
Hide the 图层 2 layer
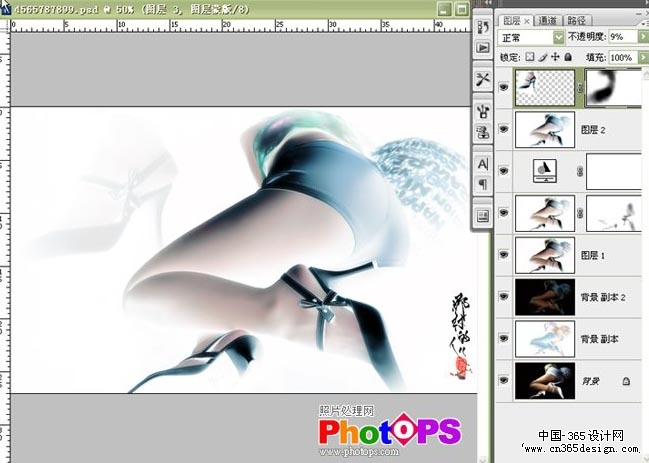coord(503,129)
